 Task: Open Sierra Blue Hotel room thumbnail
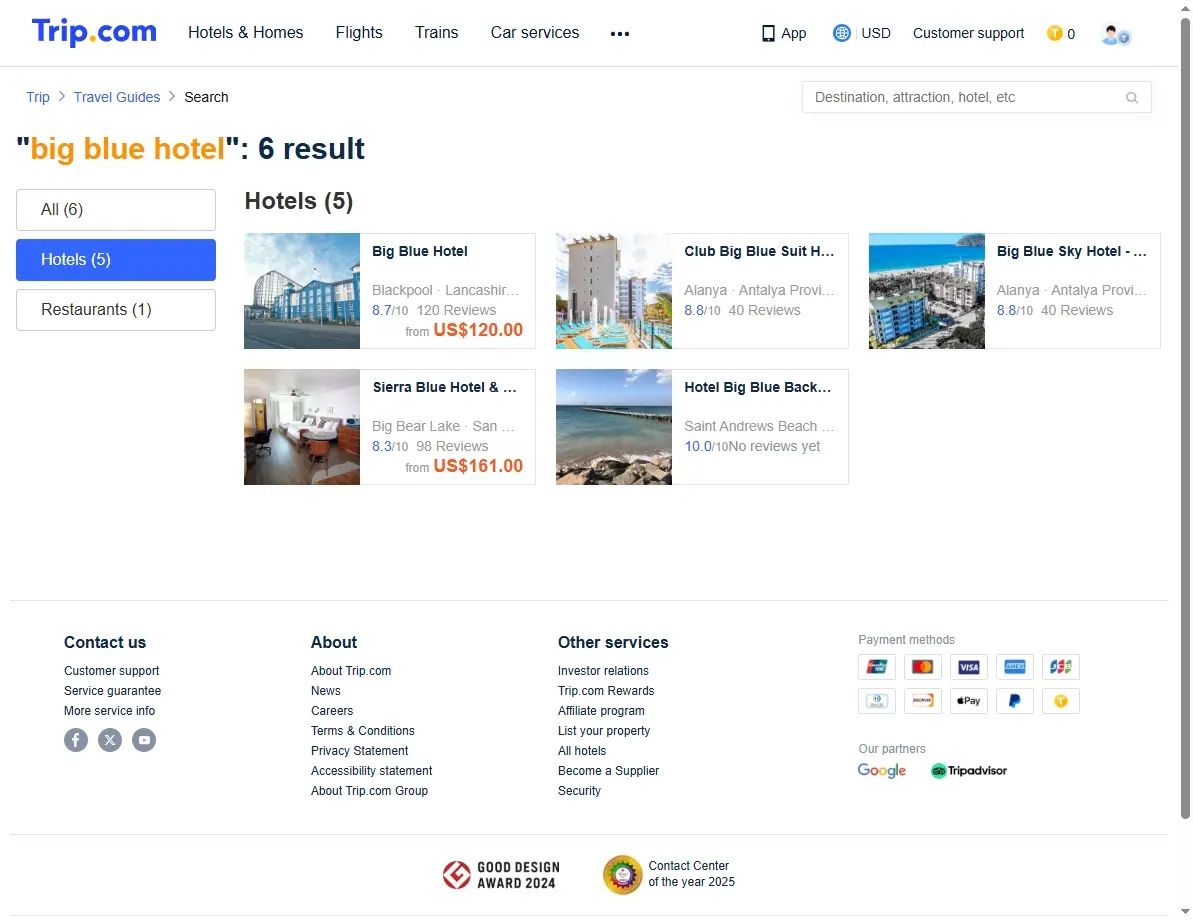[302, 427]
